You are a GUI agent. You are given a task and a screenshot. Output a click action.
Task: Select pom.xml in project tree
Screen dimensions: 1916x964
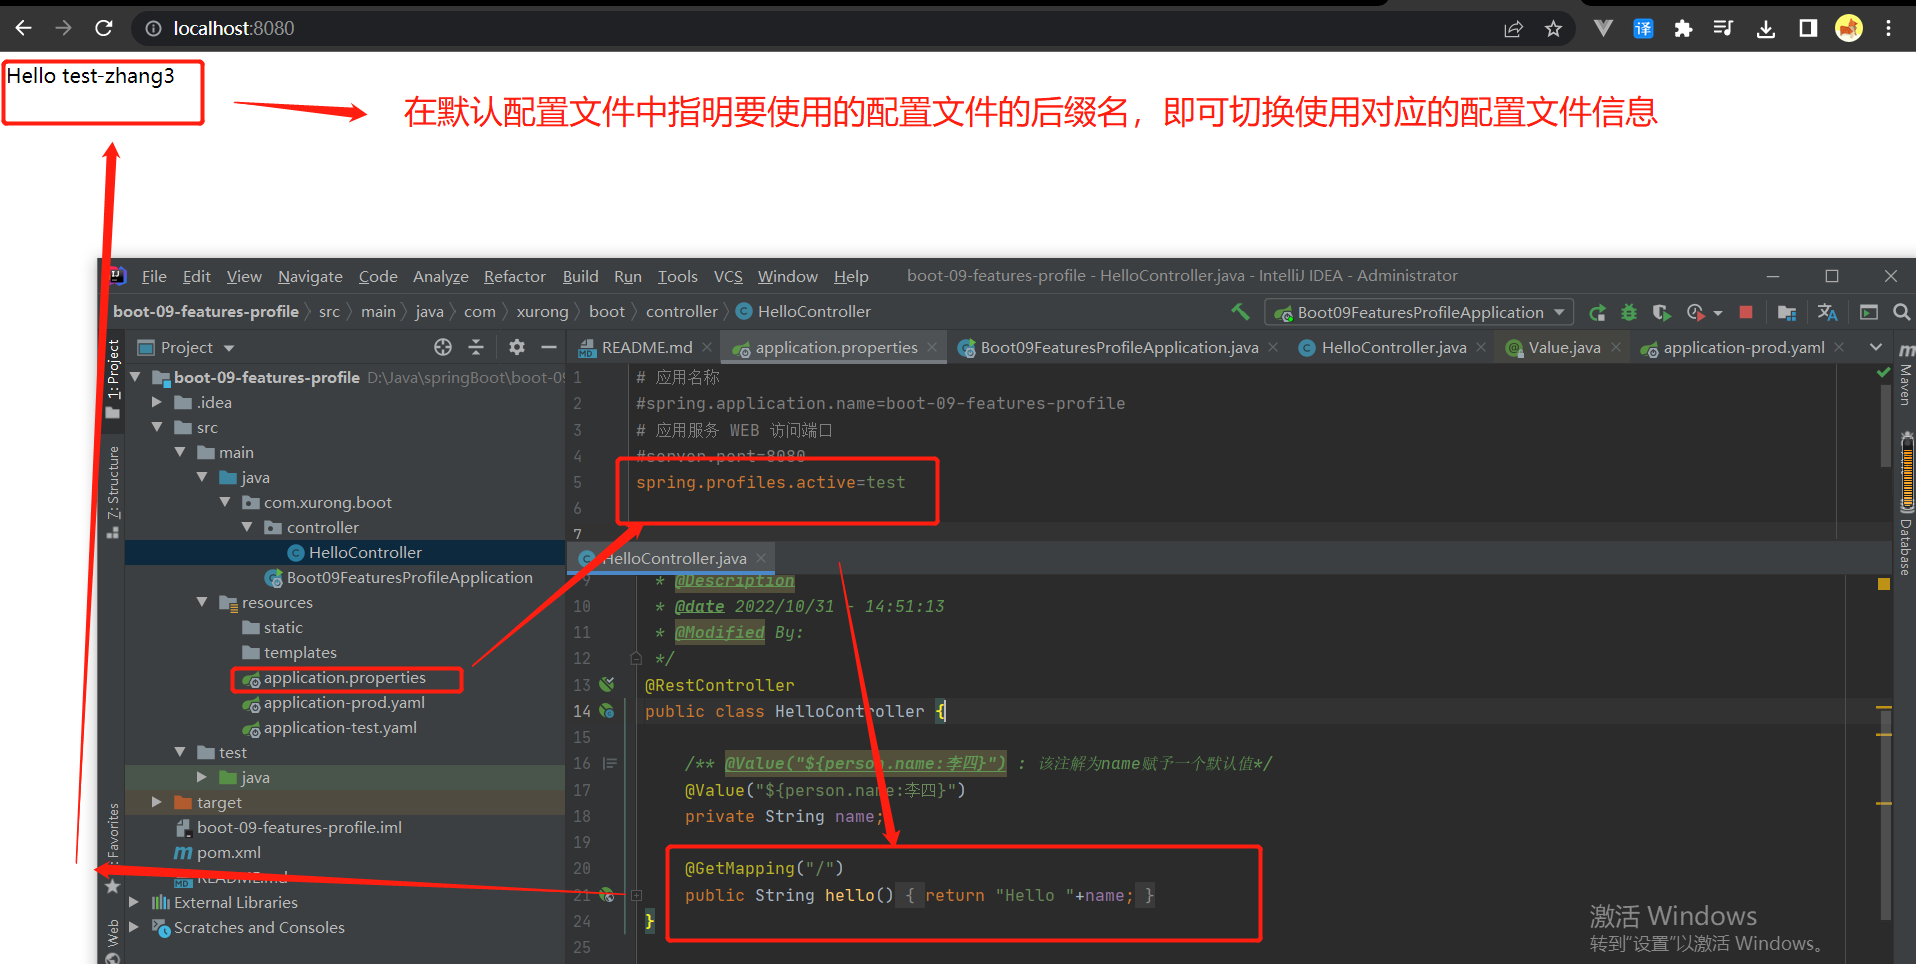click(x=228, y=852)
